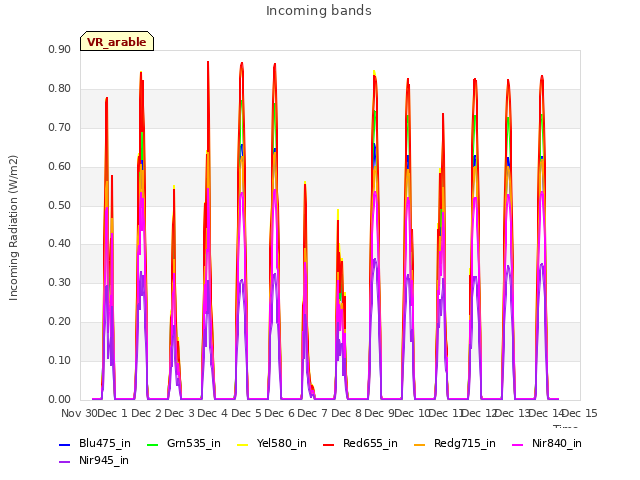
Task: Click the 'Dec 8' x-axis date label
Action: pos(347,413)
